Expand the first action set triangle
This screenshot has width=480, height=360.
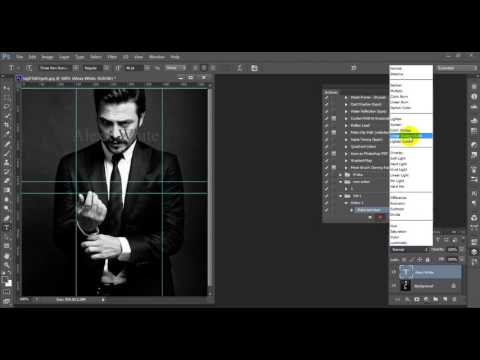[346, 98]
